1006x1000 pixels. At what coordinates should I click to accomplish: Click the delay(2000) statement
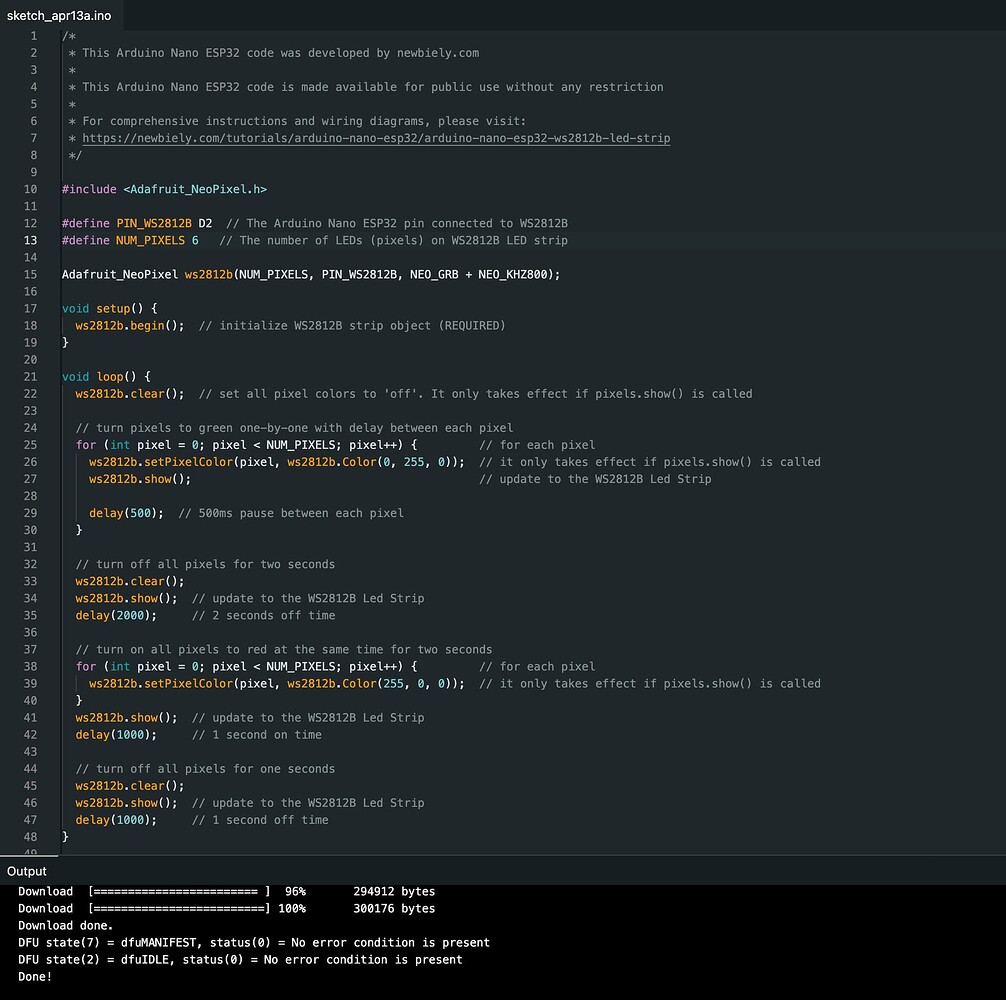(x=116, y=615)
